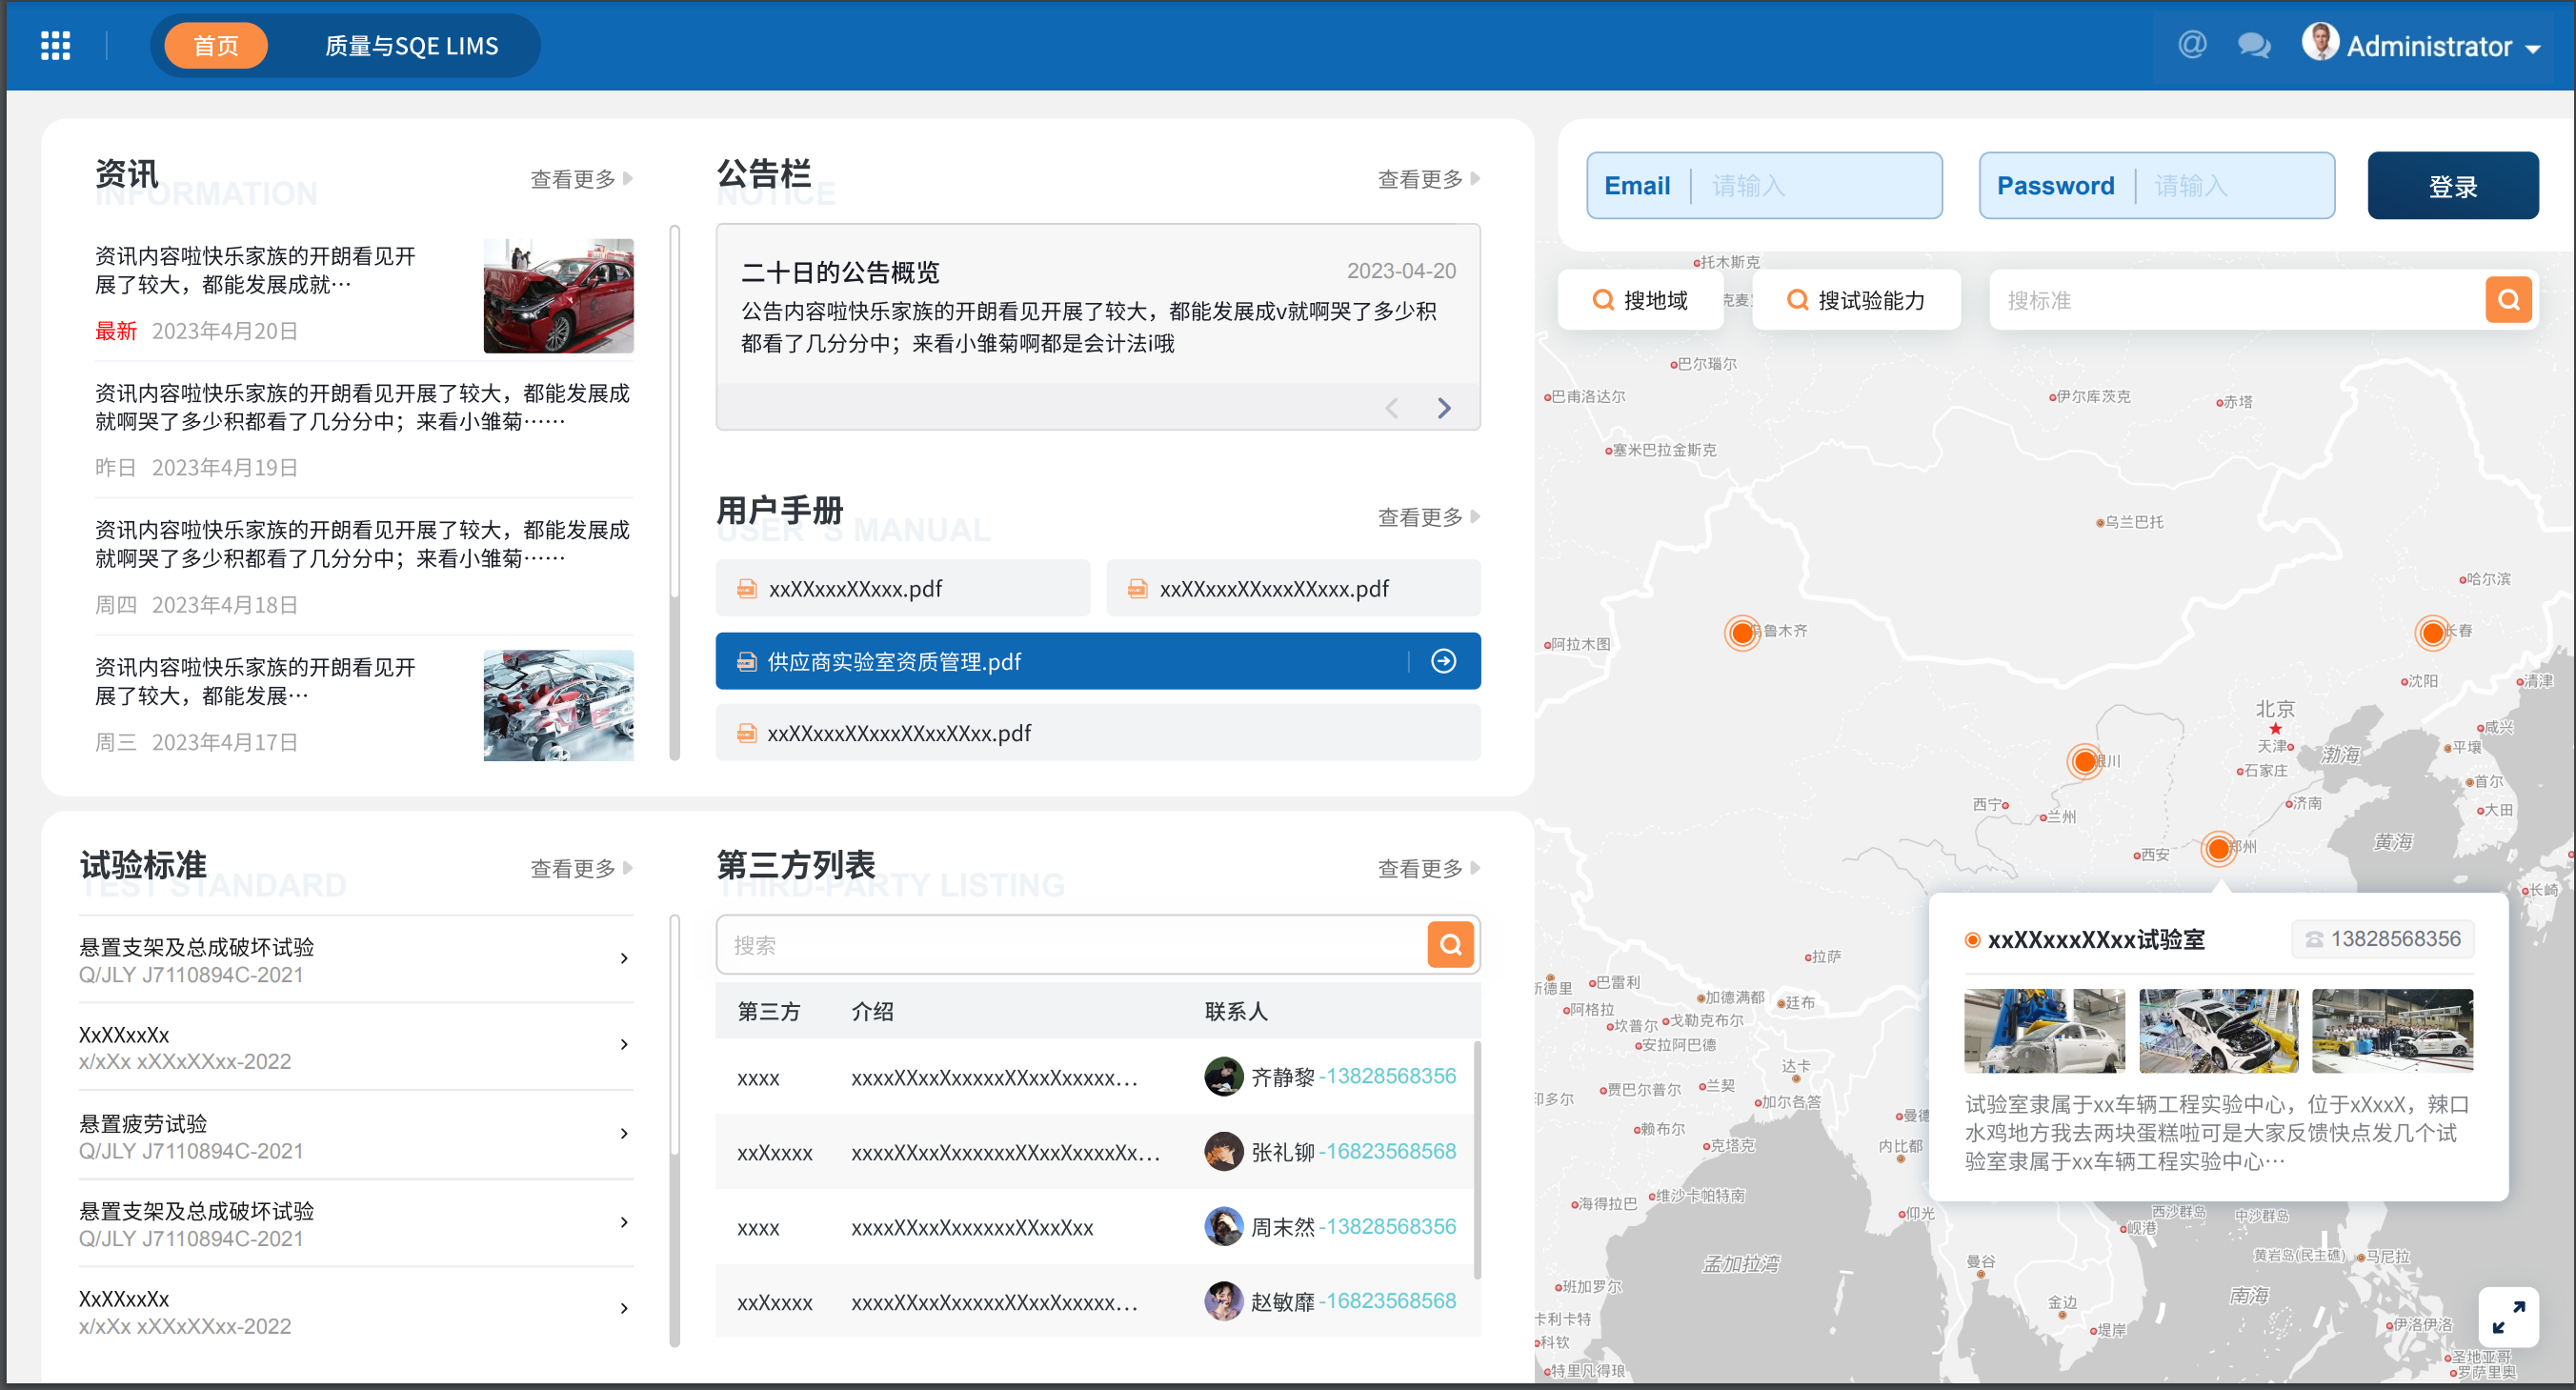Open the chat messages icon

click(x=2253, y=46)
